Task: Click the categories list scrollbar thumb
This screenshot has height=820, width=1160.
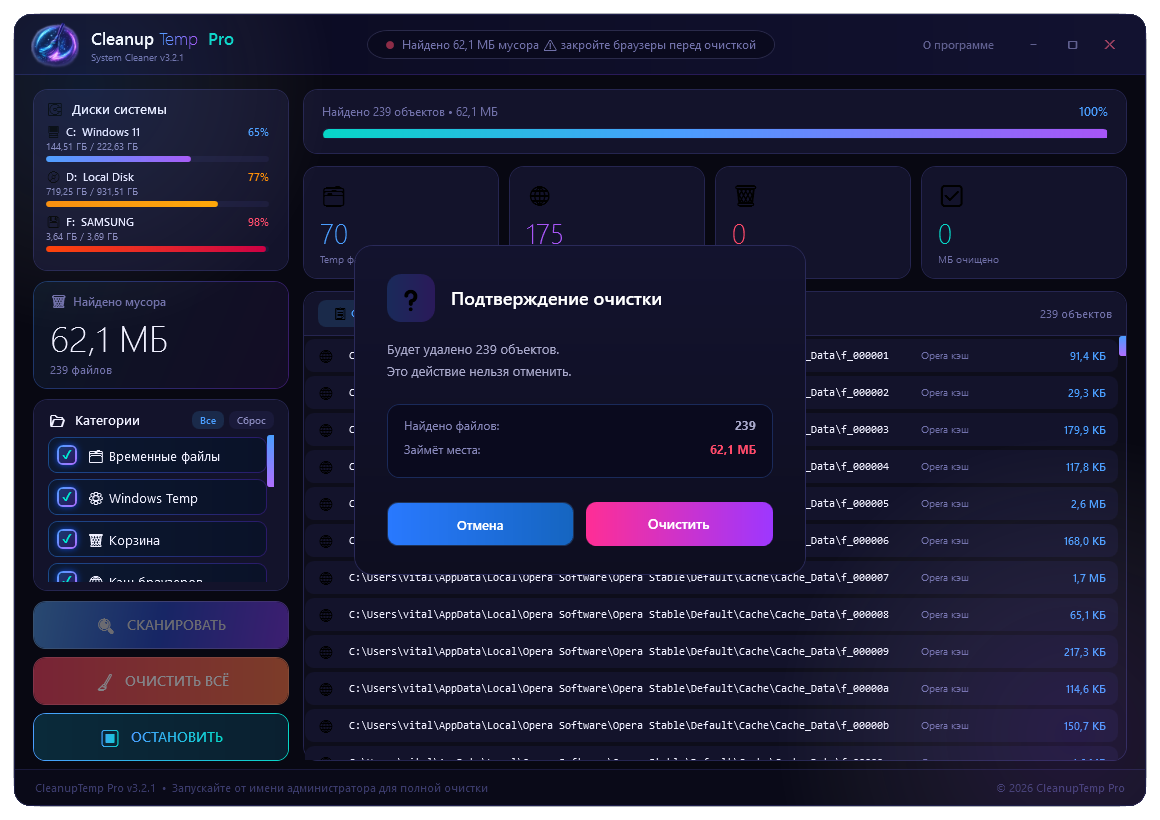Action: click(271, 461)
